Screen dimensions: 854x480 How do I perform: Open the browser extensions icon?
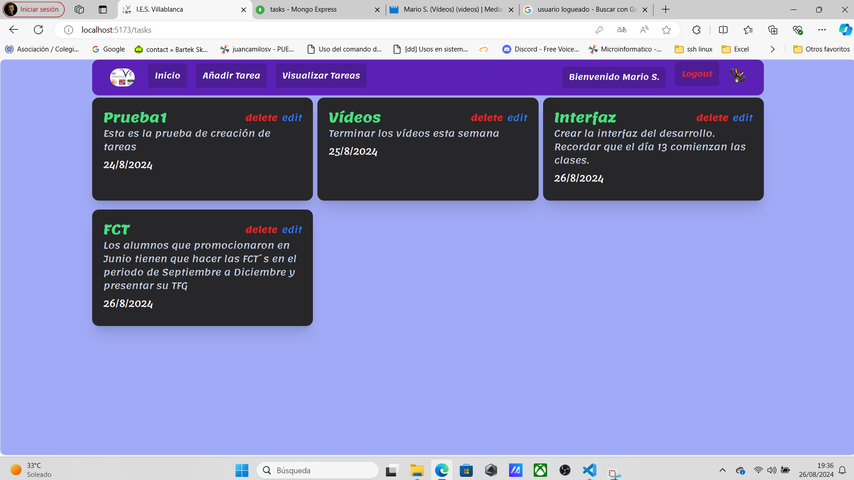pyautogui.click(x=696, y=30)
